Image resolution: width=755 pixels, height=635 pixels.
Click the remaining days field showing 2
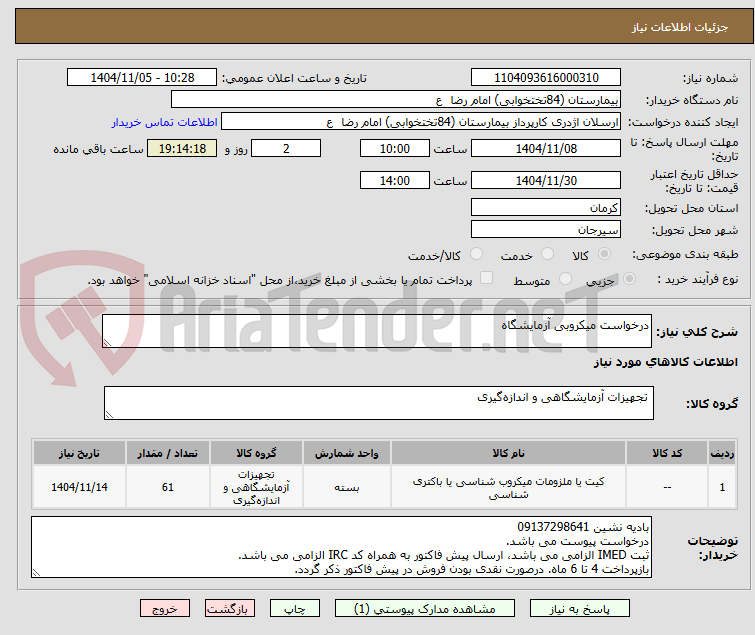[286, 148]
